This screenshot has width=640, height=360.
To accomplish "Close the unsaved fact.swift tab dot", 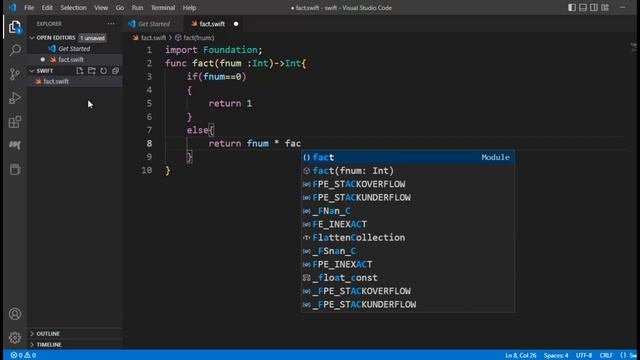I will [x=236, y=24].
